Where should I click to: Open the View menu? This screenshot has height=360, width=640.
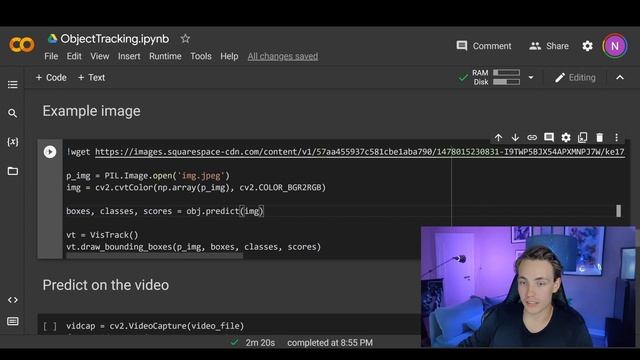(100, 56)
